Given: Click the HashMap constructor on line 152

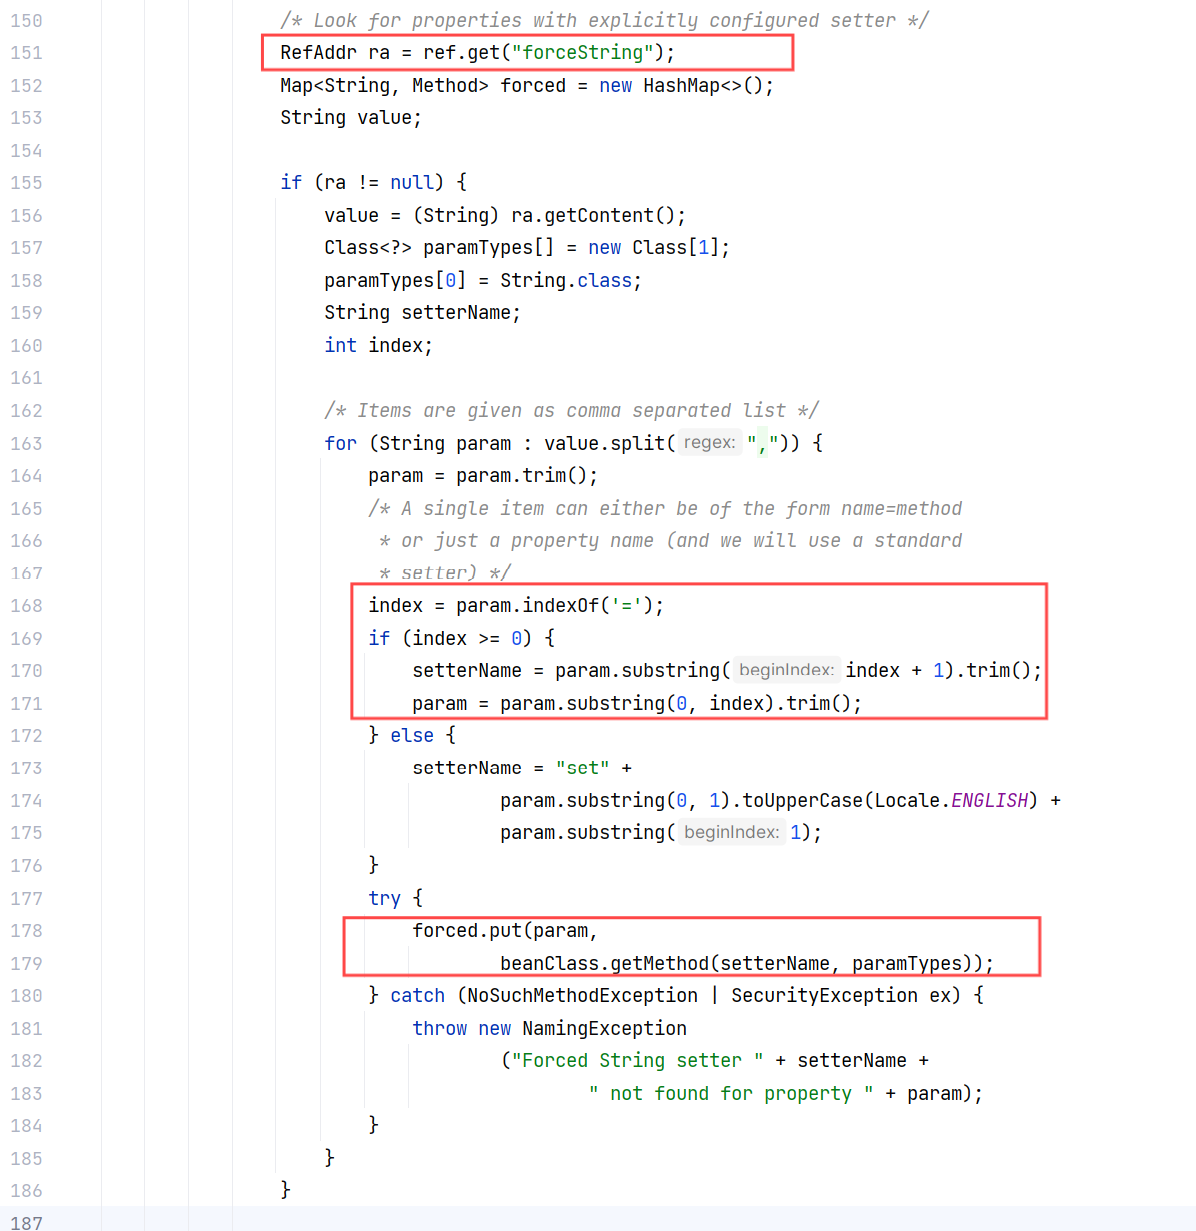Looking at the screenshot, I should [681, 86].
